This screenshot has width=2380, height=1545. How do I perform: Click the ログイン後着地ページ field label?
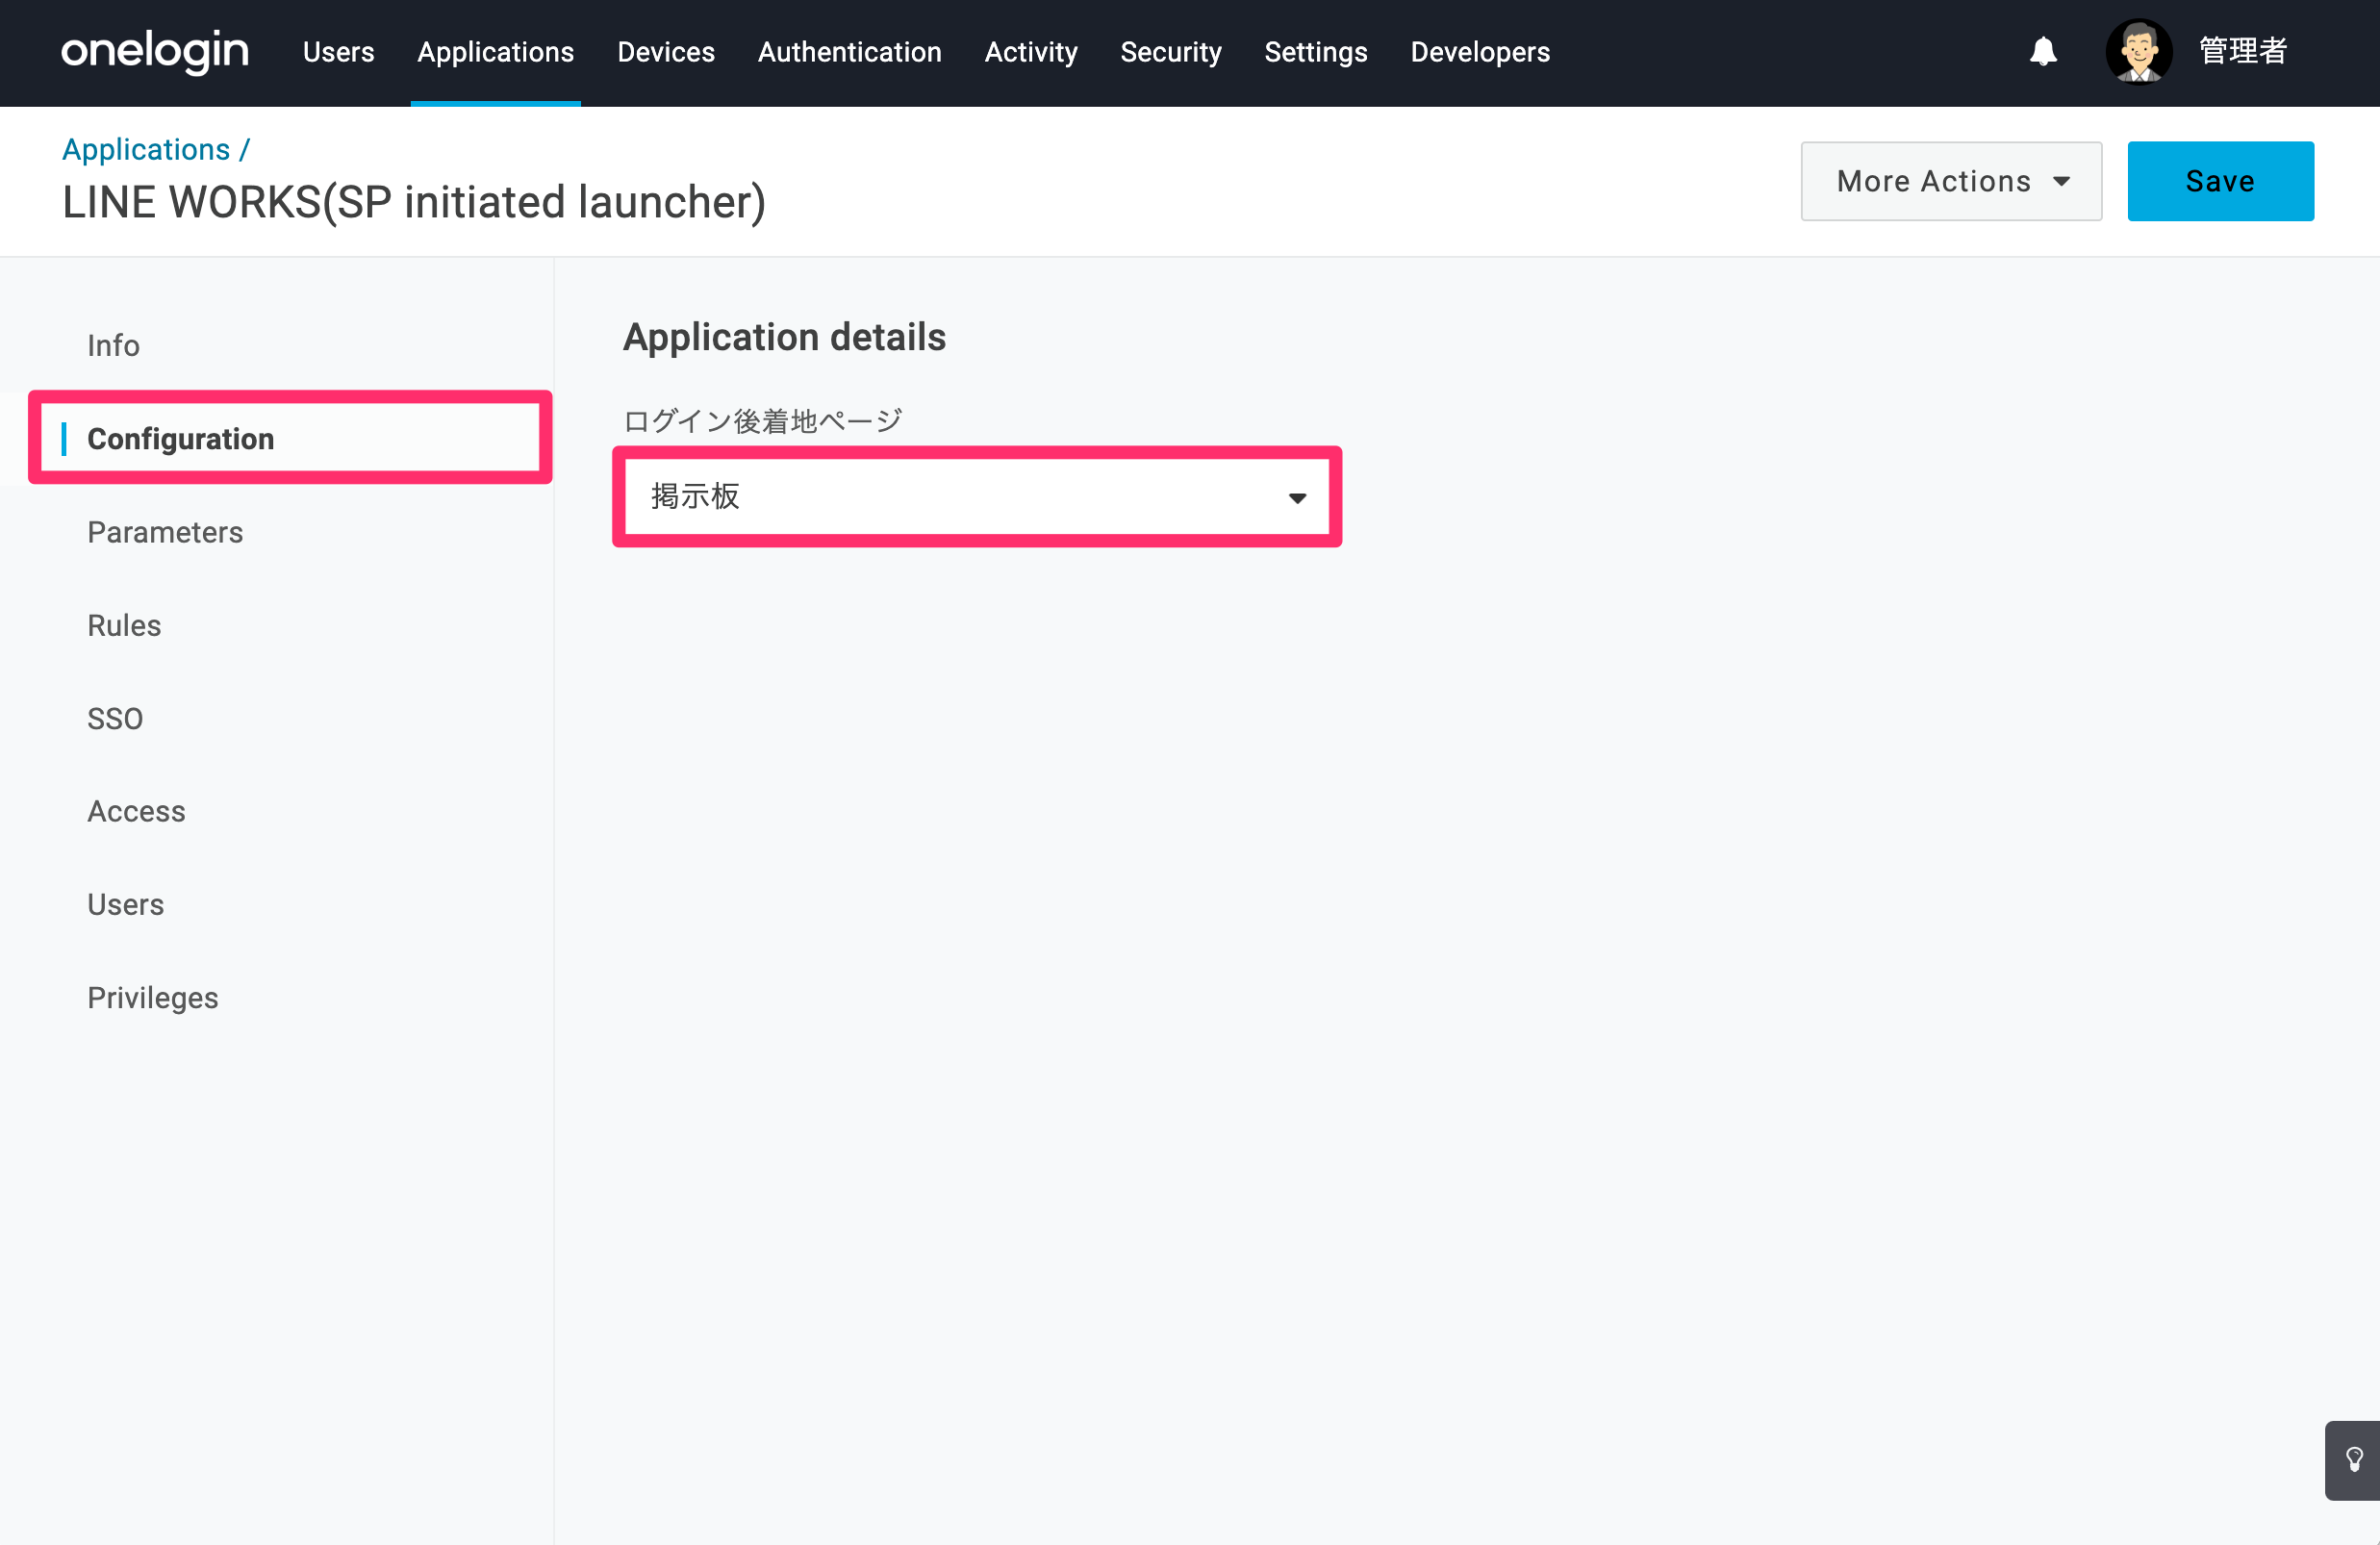[x=763, y=421]
